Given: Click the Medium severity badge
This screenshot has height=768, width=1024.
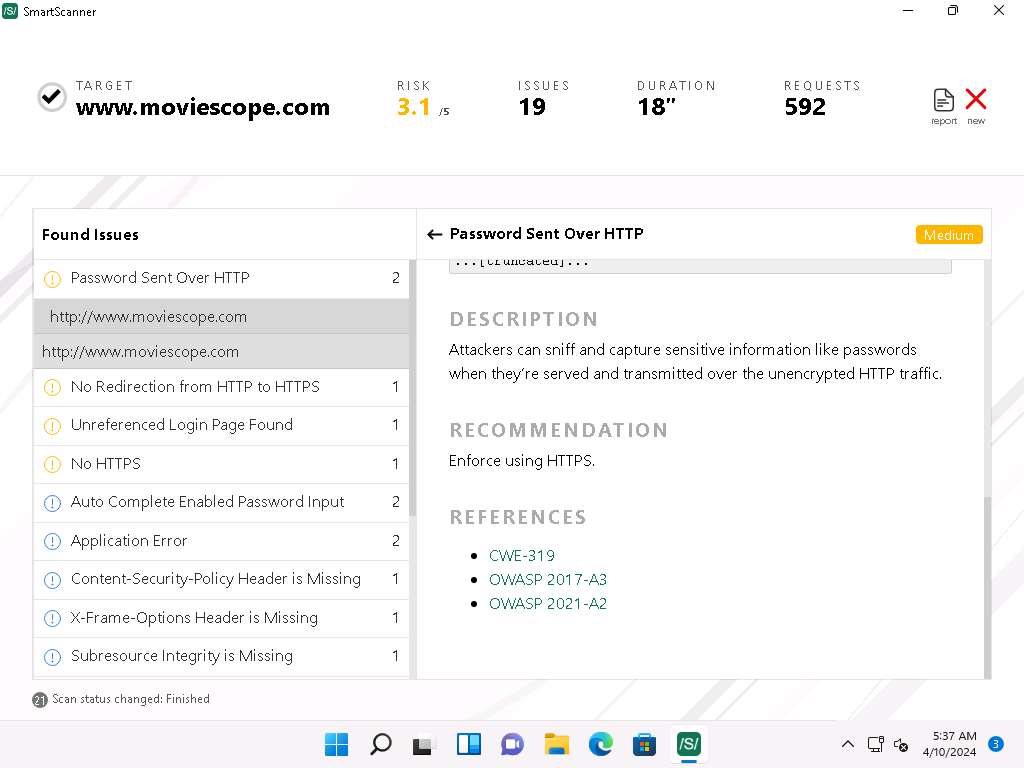Looking at the screenshot, I should click(x=948, y=235).
